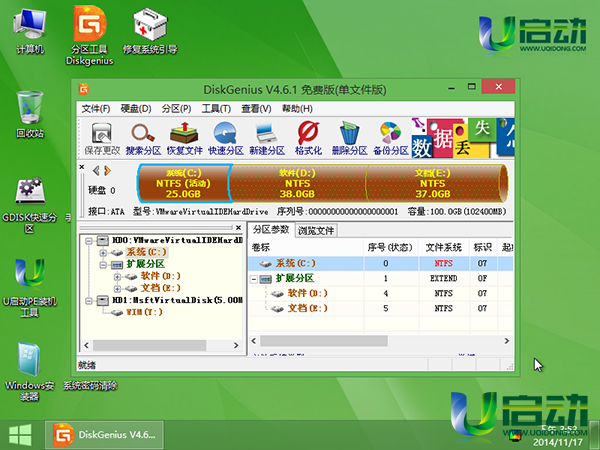Click the 分区工具 Diskgenius desktop icon
The width and height of the screenshot is (600, 450).
coord(90,36)
